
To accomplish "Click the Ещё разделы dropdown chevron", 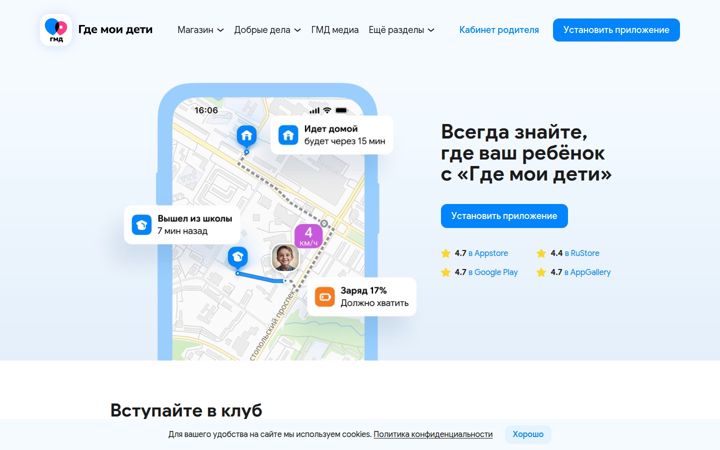I will (x=431, y=30).
